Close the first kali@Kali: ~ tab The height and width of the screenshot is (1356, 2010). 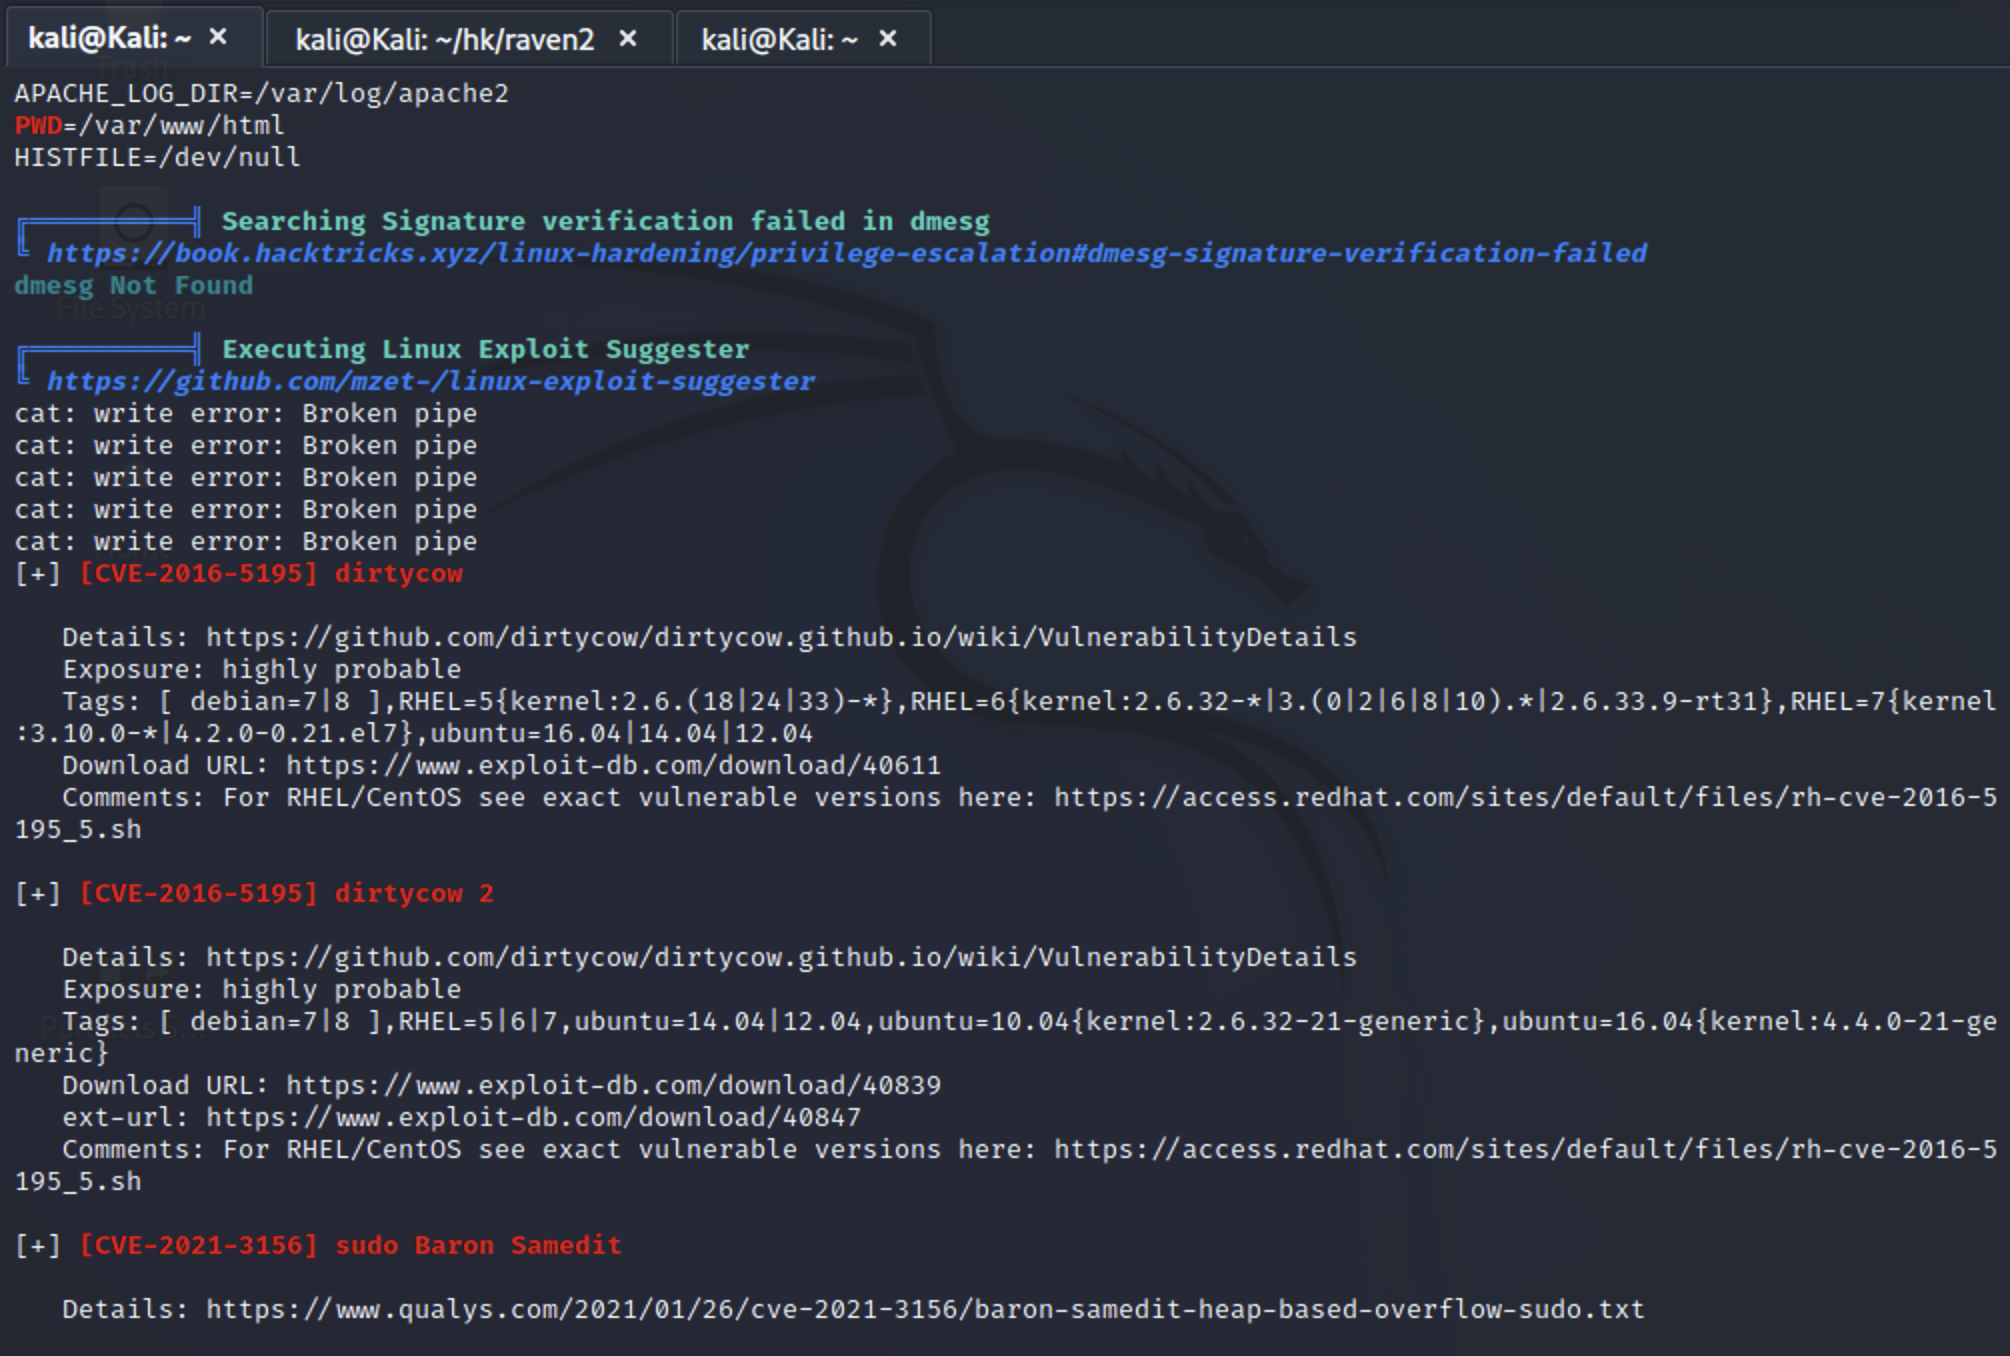[x=218, y=38]
